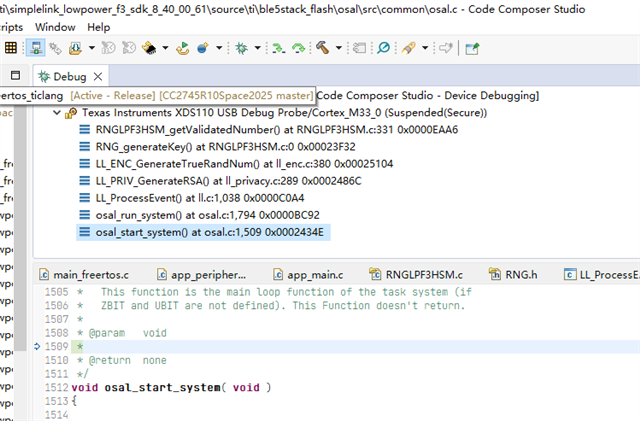The width and height of the screenshot is (640, 421).
Task: Switch to main_freertos.c editor tab
Action: tap(84, 275)
